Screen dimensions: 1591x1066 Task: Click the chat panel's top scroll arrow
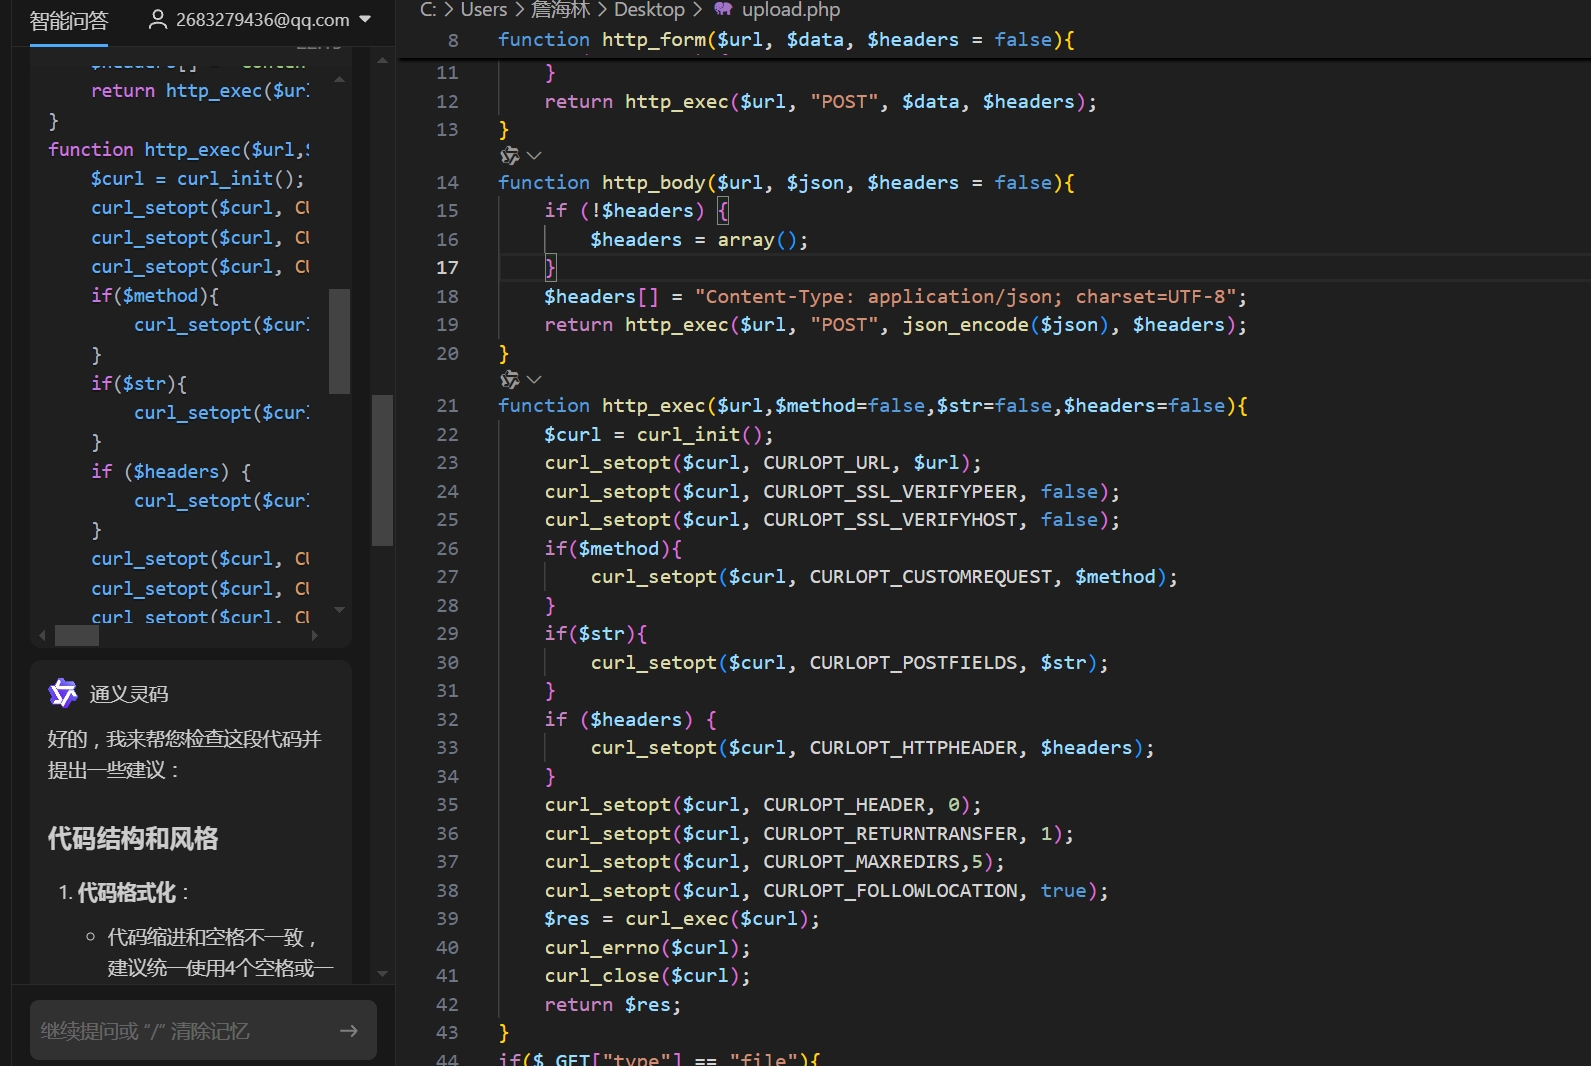pos(382,60)
